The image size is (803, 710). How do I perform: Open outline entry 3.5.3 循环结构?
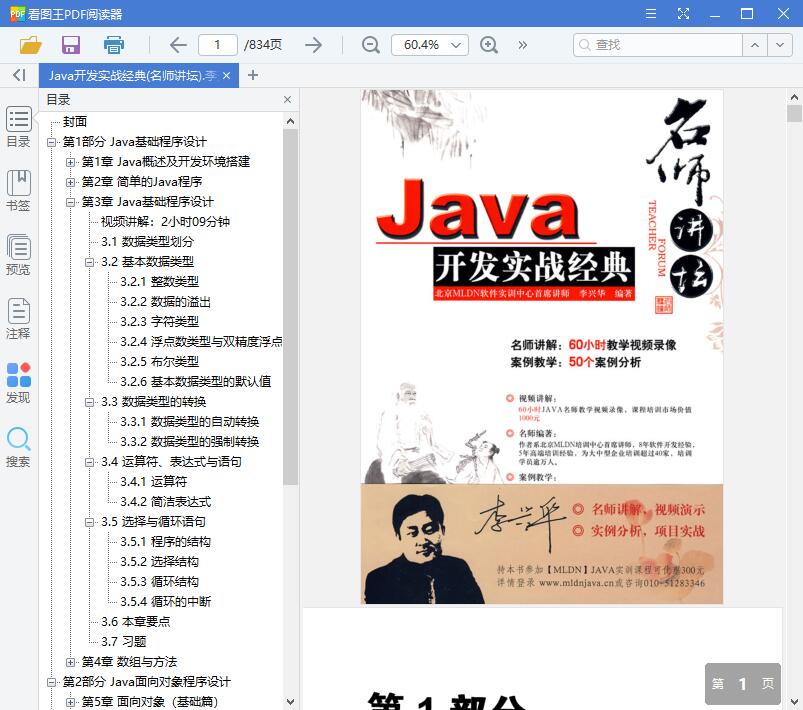159,581
